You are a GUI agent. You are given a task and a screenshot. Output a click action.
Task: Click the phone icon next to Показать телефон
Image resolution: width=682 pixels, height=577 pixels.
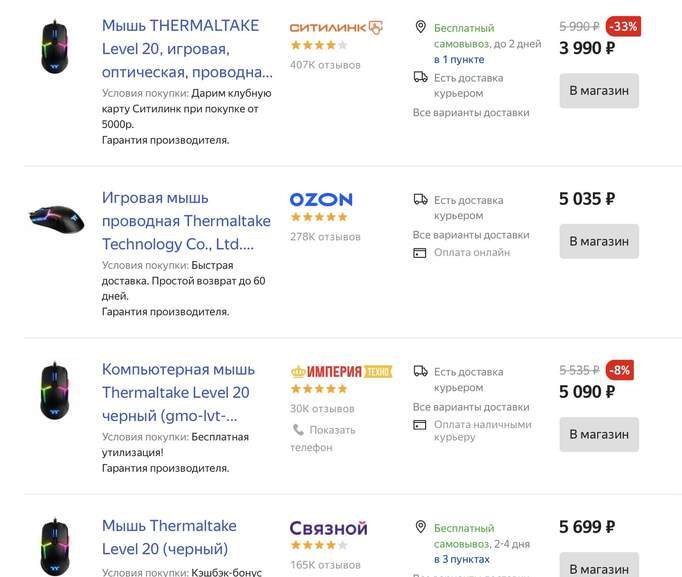click(x=297, y=430)
